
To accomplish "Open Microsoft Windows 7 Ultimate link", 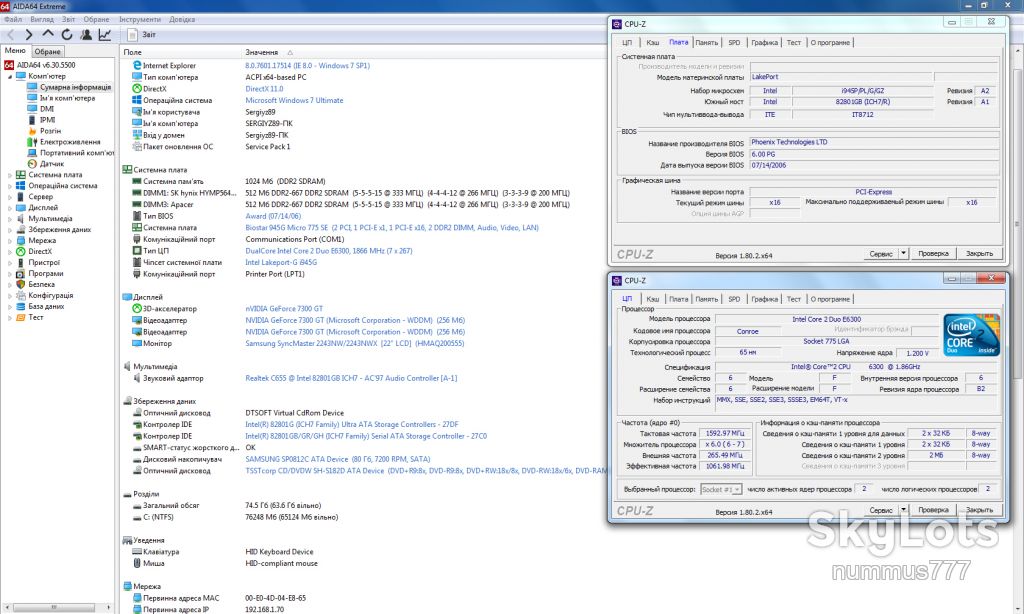I will [x=294, y=101].
